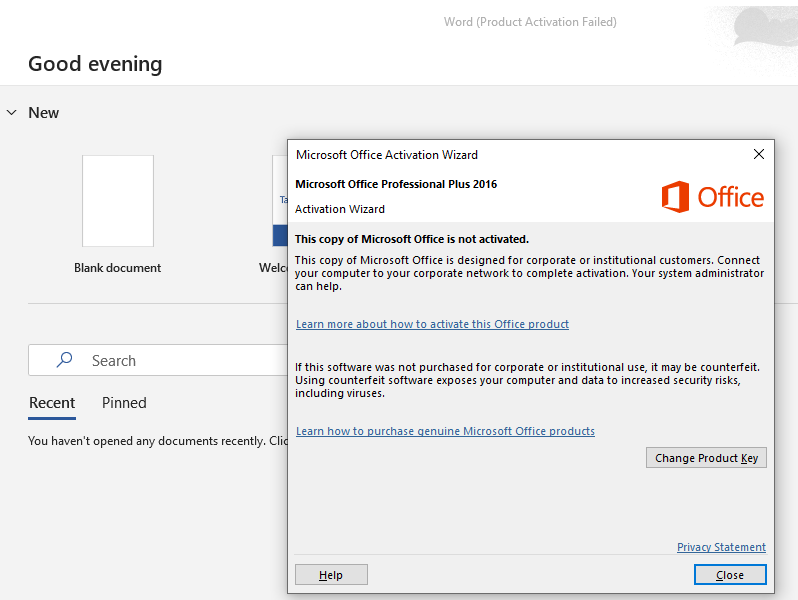
Task: Click the Blank document caption text
Action: tap(118, 268)
